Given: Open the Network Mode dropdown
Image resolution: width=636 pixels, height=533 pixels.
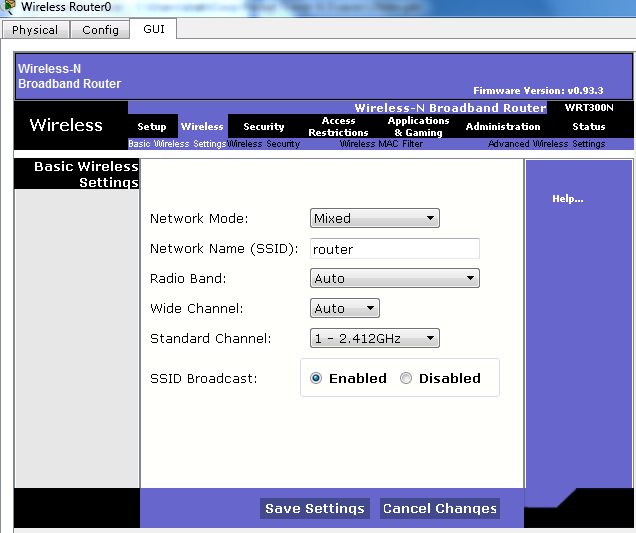Looking at the screenshot, I should (x=374, y=219).
